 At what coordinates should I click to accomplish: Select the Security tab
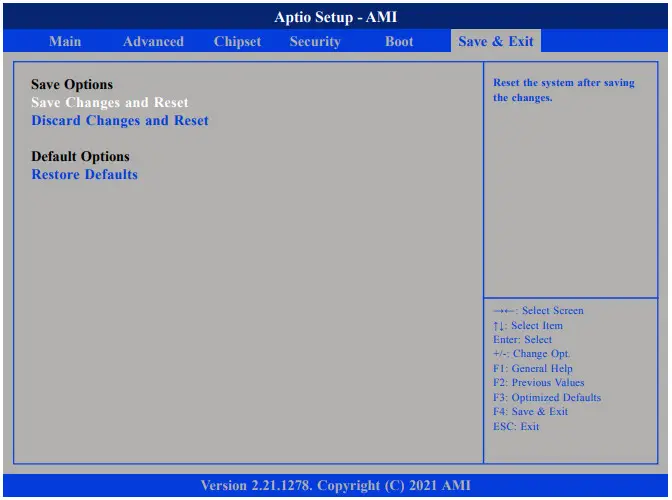click(x=315, y=41)
